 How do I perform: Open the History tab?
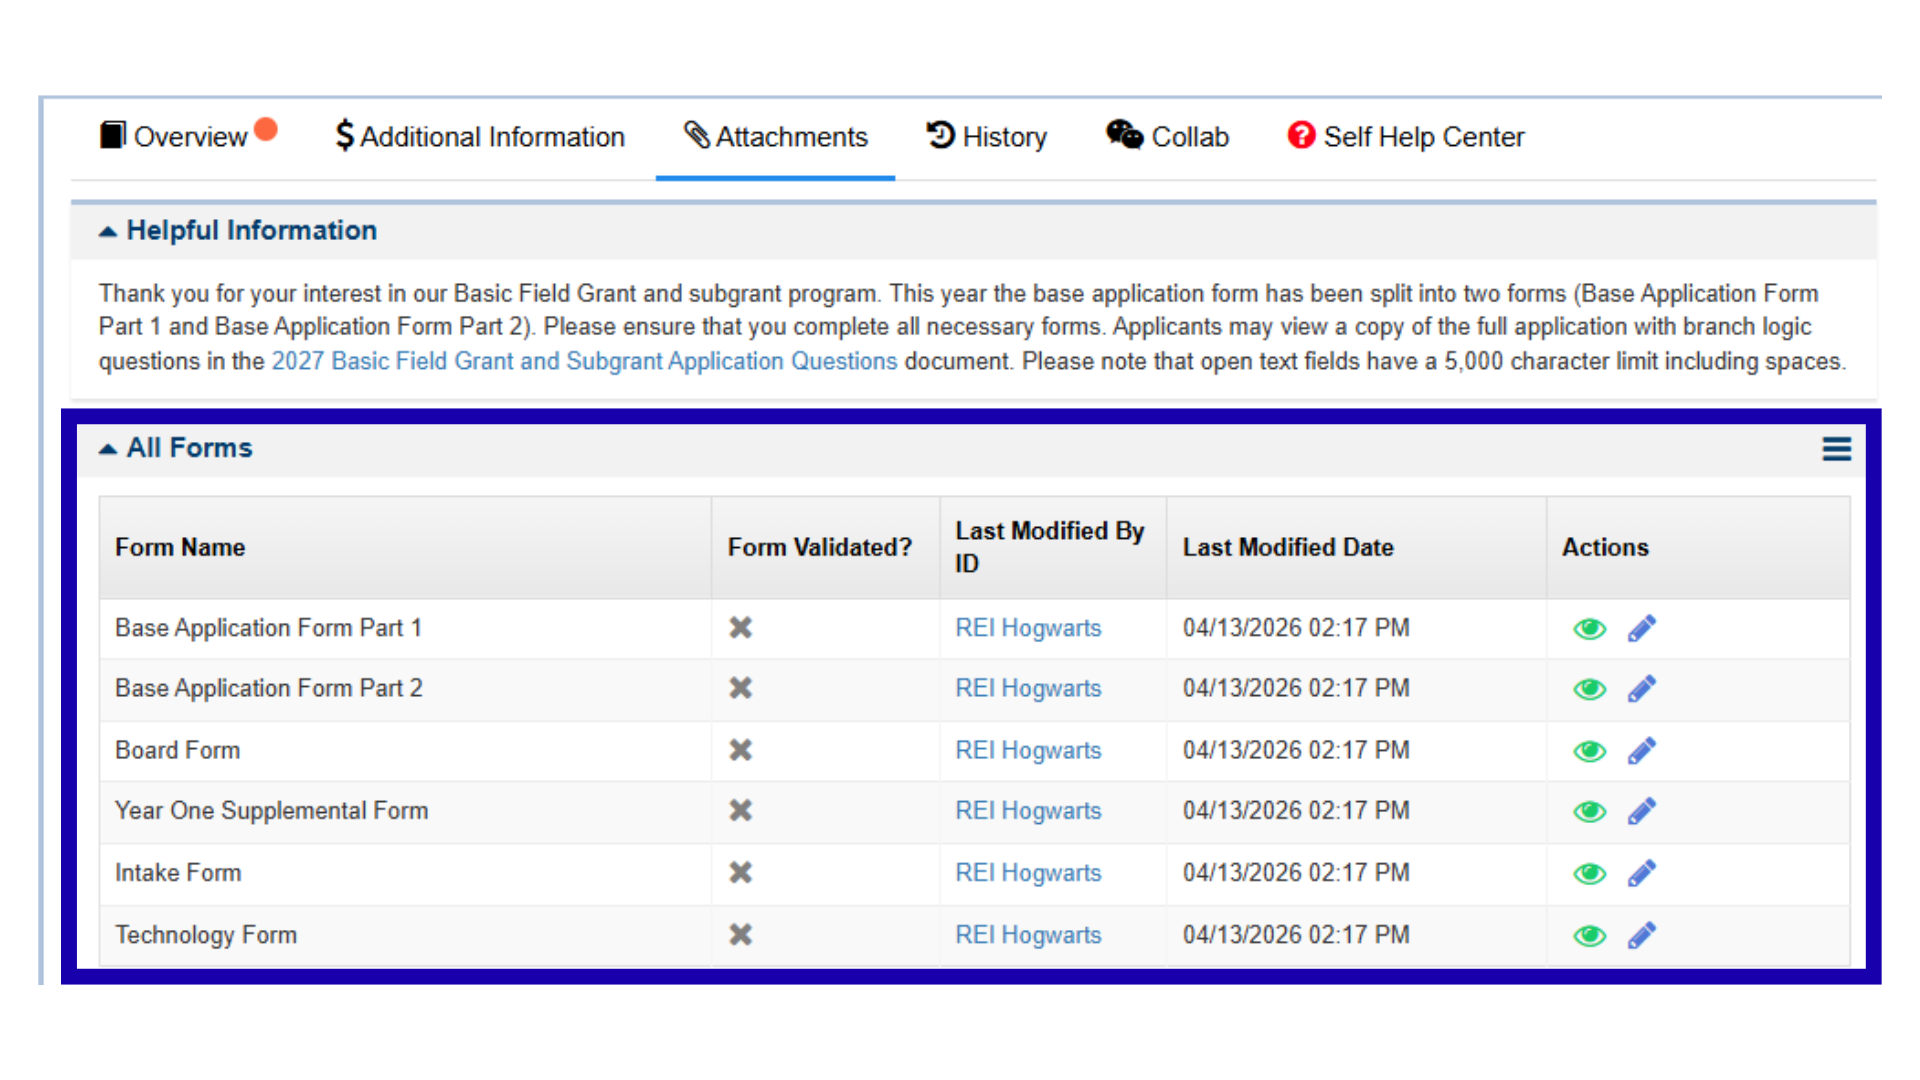pyautogui.click(x=1003, y=136)
